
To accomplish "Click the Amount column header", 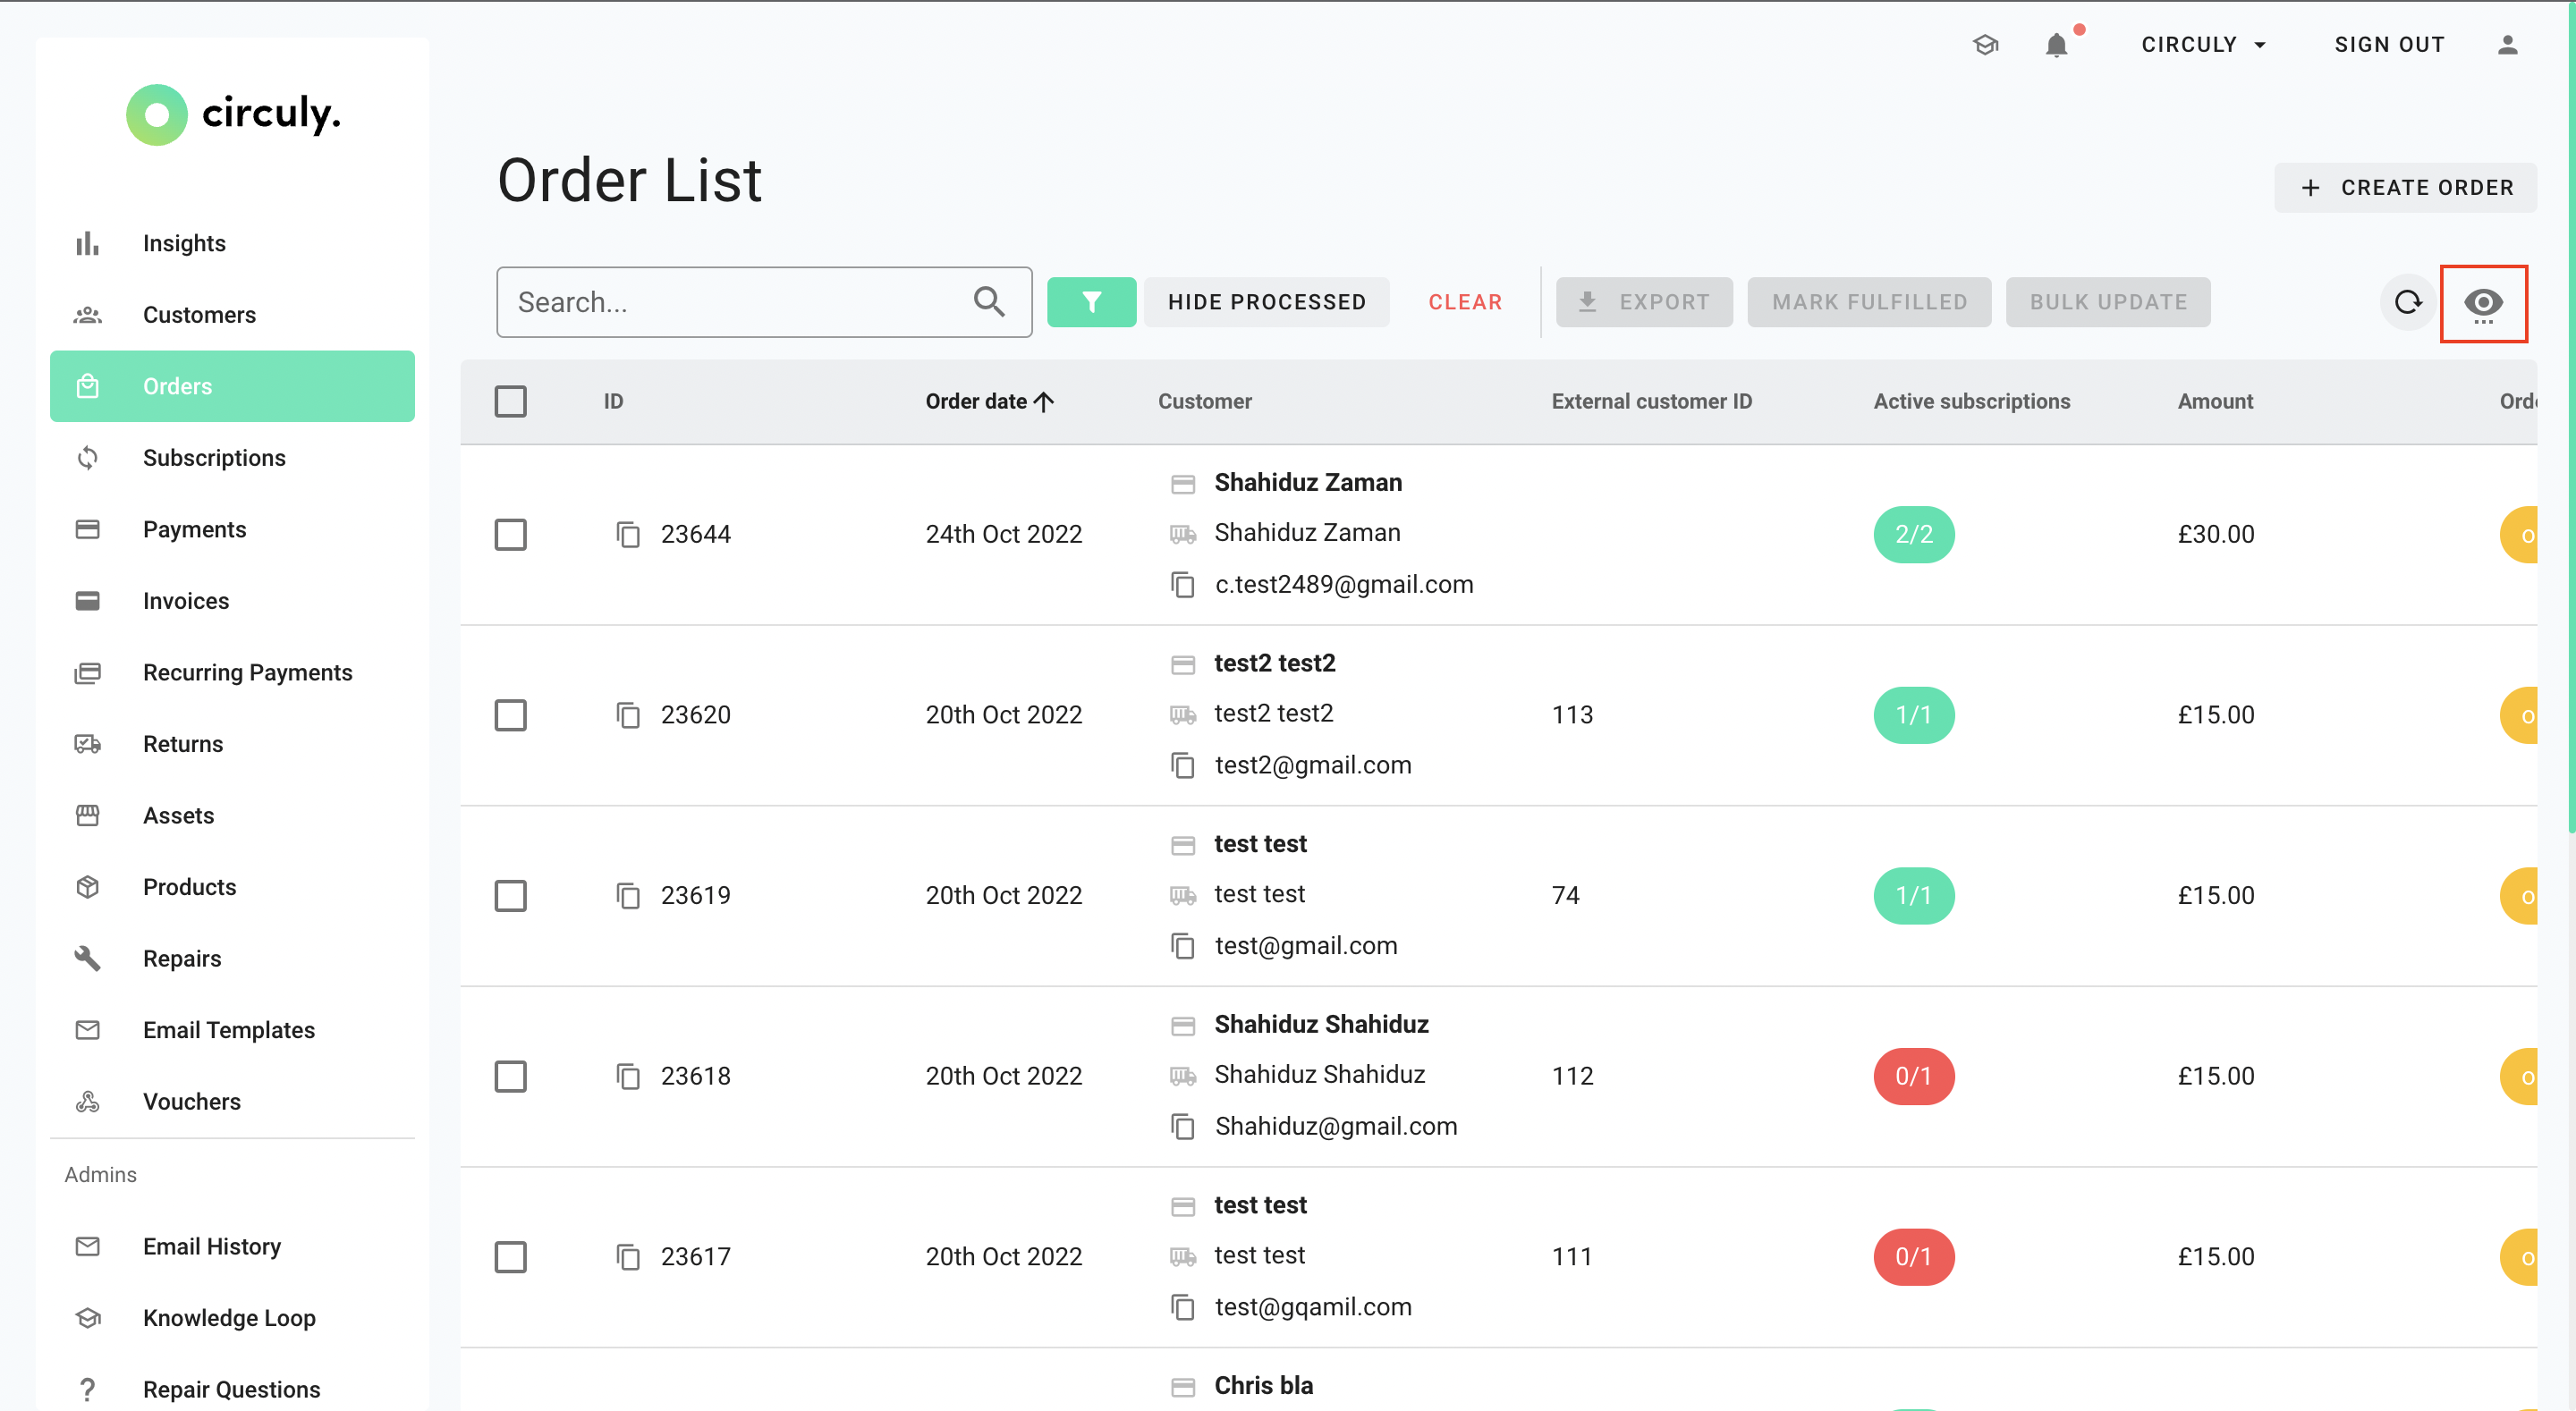I will 2215,401.
